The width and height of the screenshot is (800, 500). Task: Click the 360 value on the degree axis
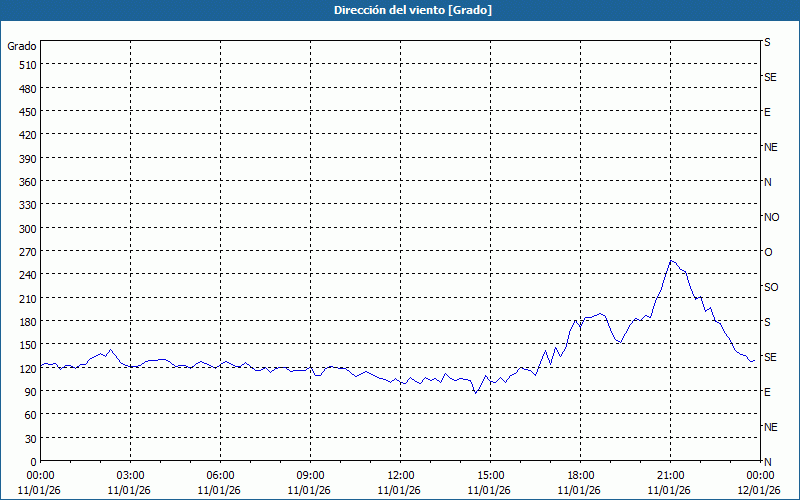[27, 182]
